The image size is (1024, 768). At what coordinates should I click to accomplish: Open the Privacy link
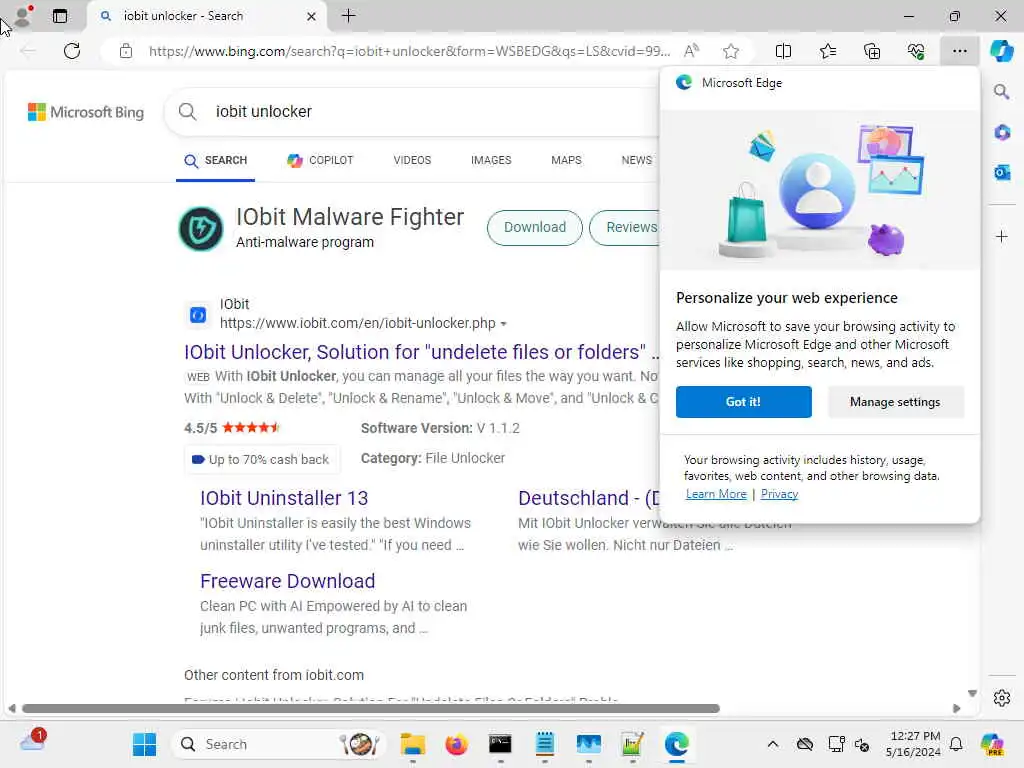(x=779, y=494)
